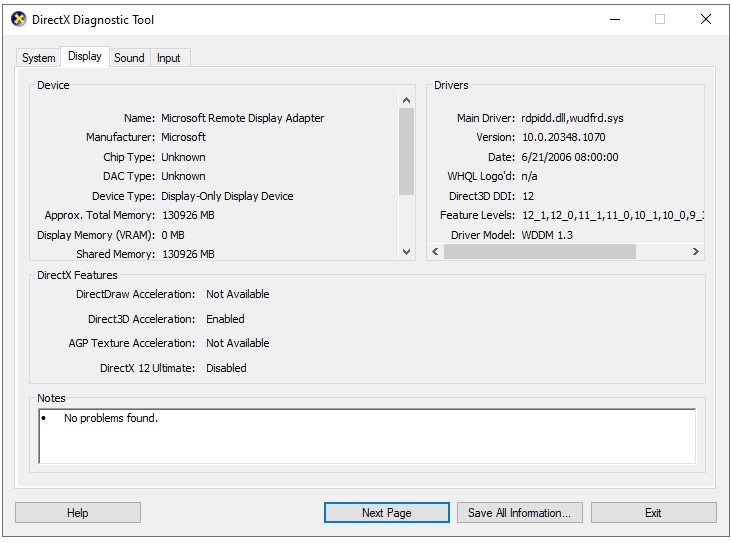Screen dimensions: 731x543
Task: Click Device list scroll down arrow
Action: tap(407, 252)
